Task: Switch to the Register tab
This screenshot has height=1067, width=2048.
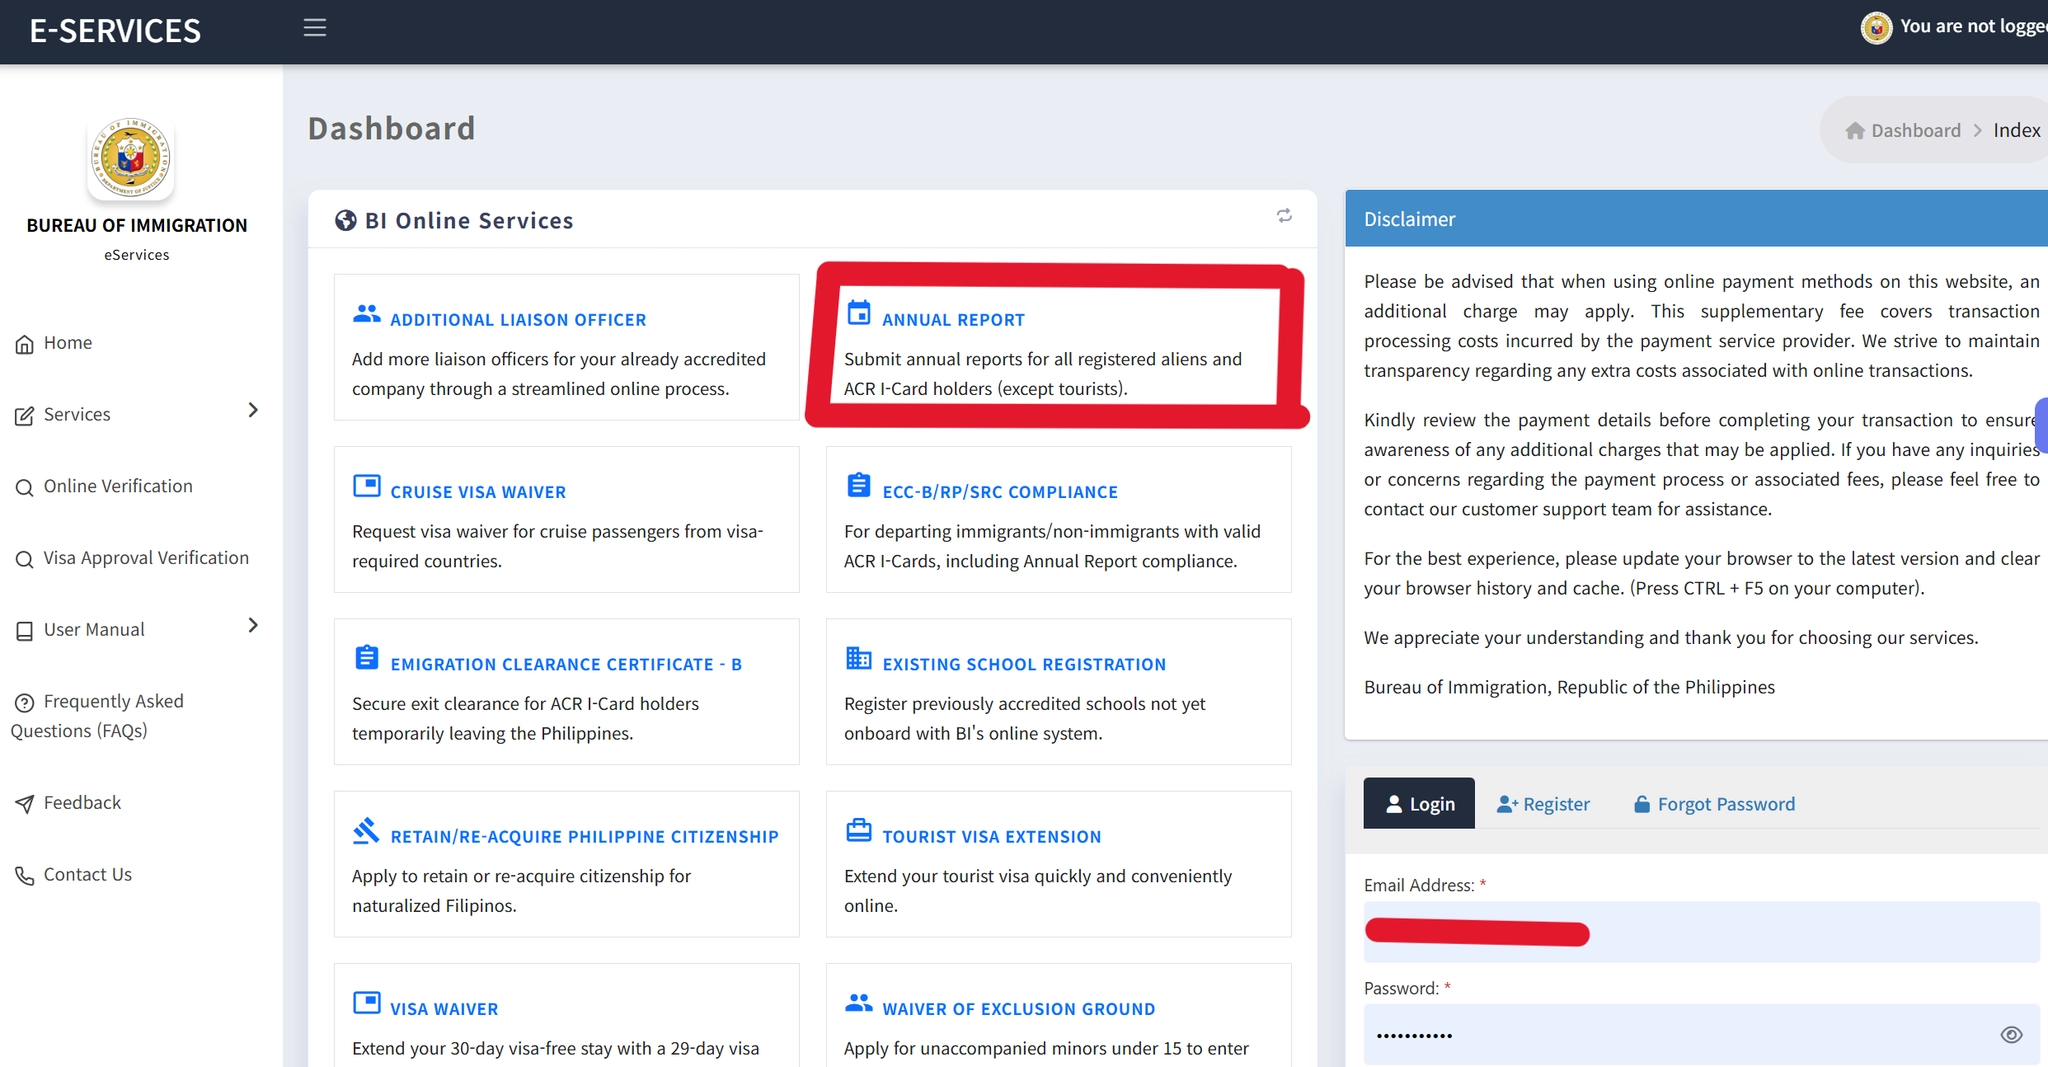Action: 1543,804
